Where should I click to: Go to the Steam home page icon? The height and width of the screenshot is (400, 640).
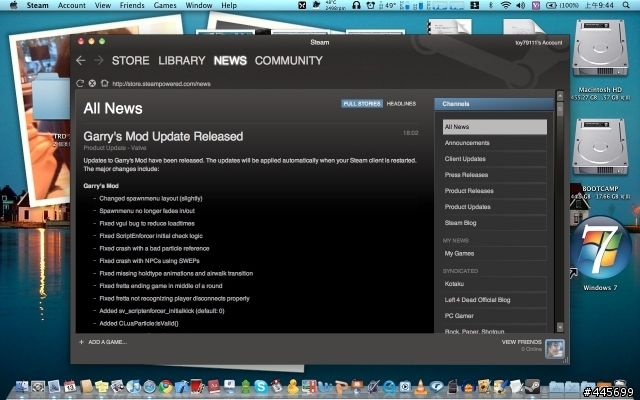104,83
